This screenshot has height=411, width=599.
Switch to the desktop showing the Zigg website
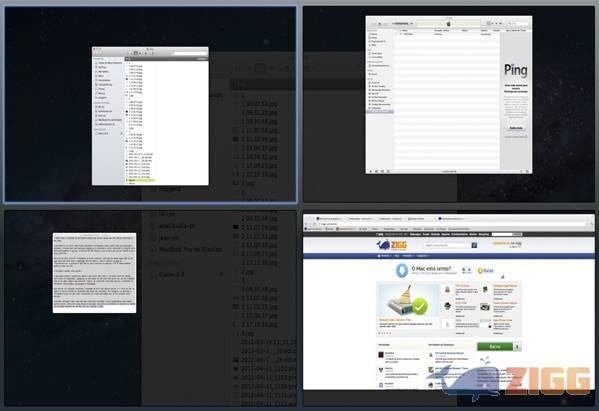(x=449, y=308)
